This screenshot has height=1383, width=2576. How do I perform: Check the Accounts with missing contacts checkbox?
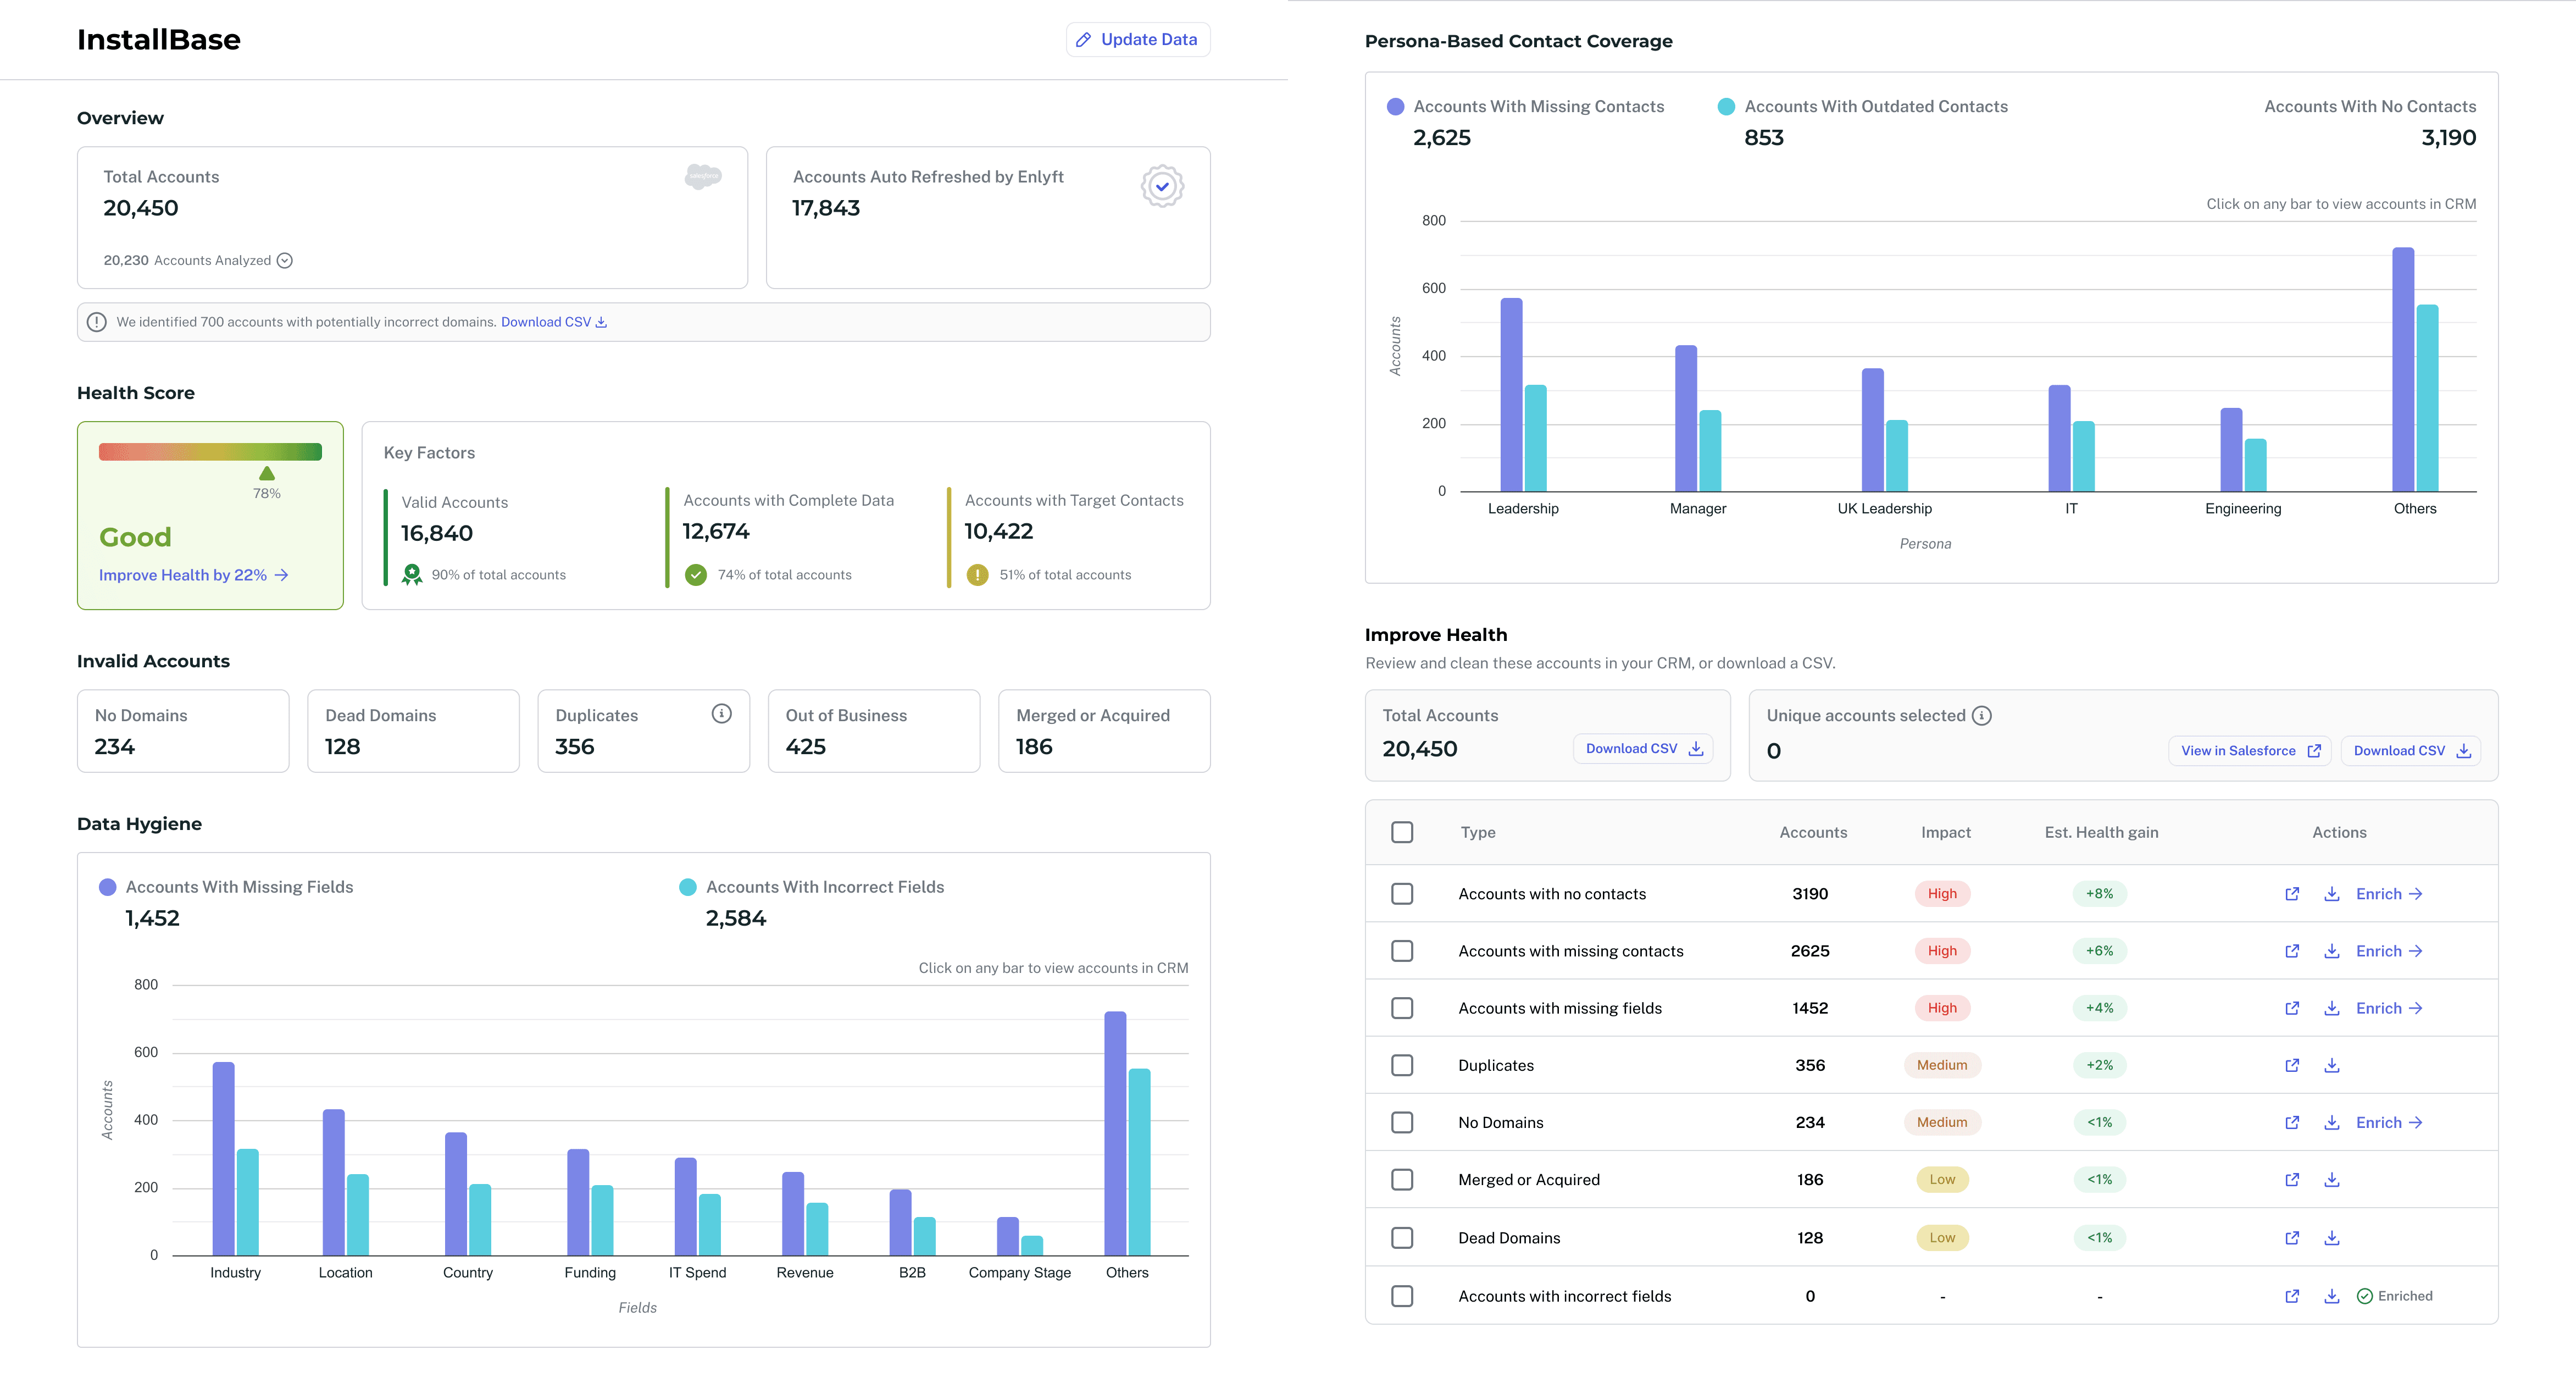coord(1402,951)
